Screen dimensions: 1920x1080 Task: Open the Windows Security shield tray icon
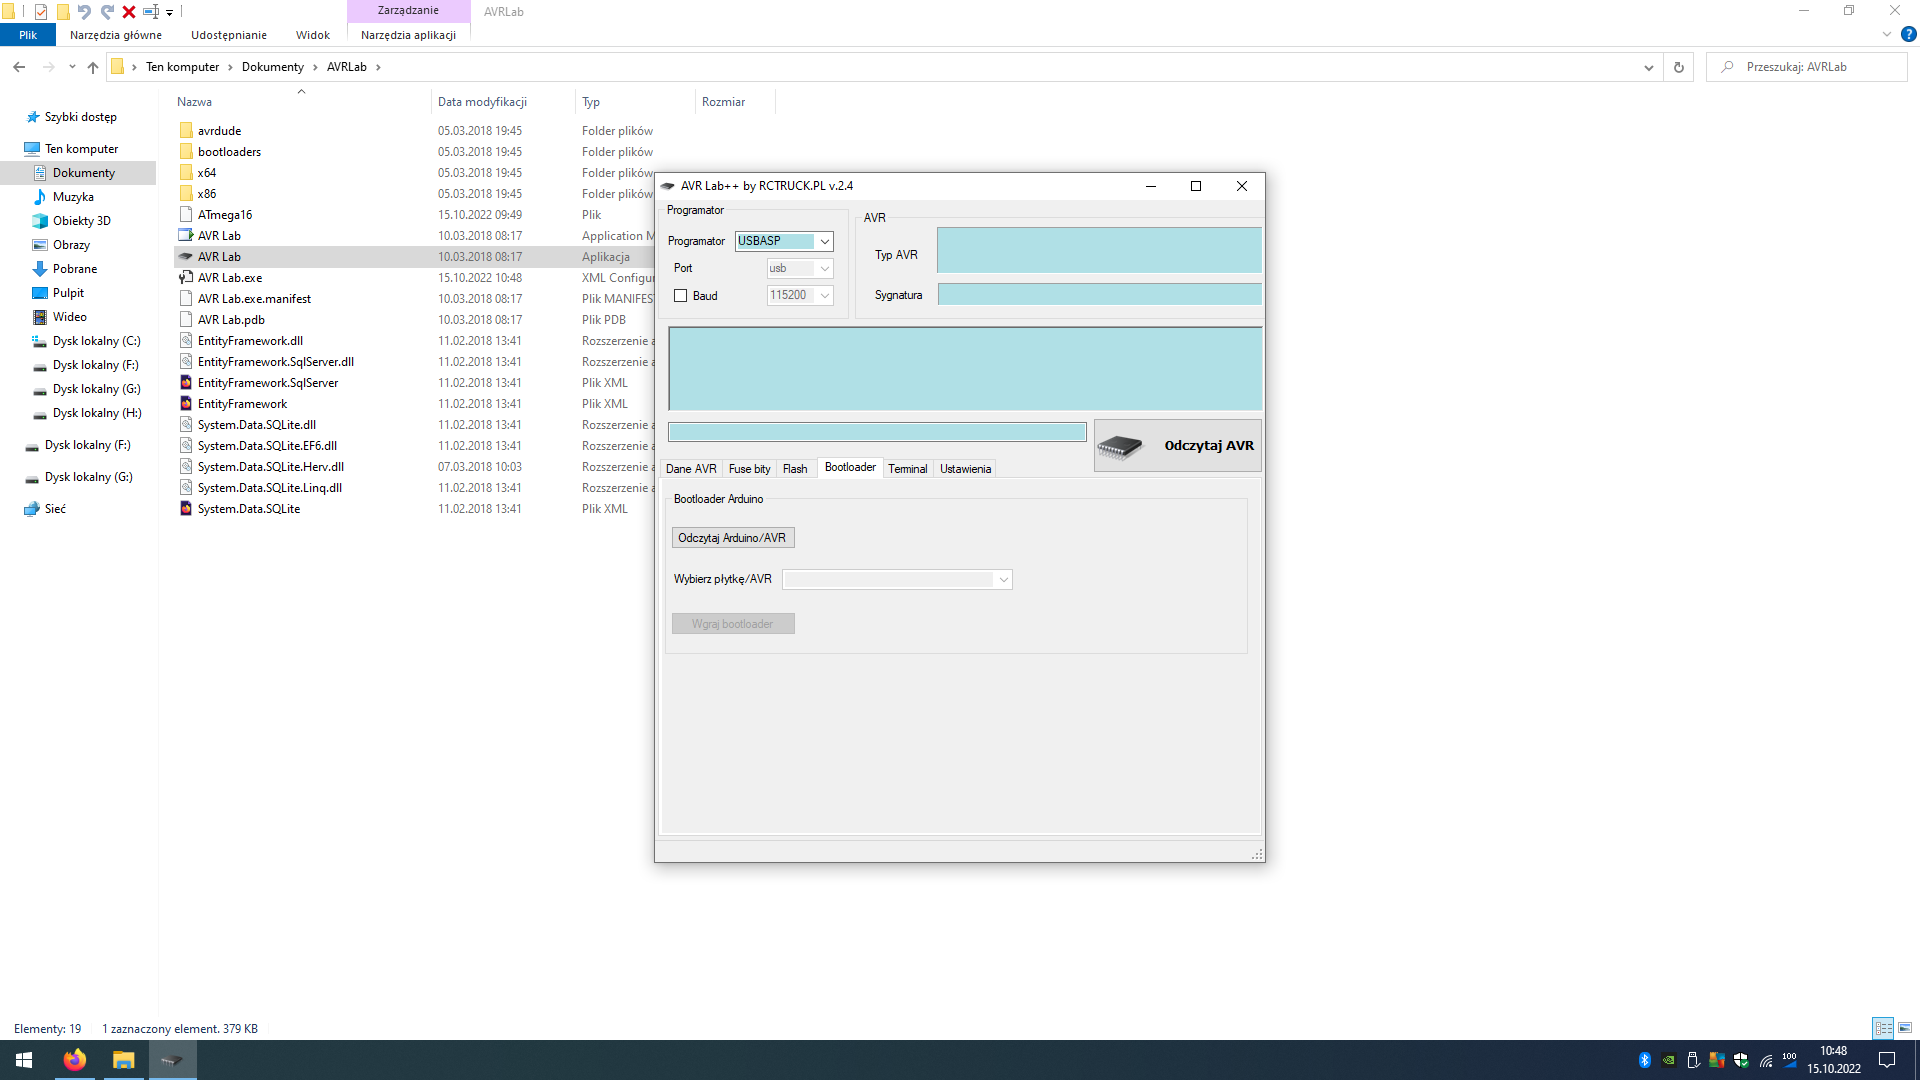coord(1741,1060)
